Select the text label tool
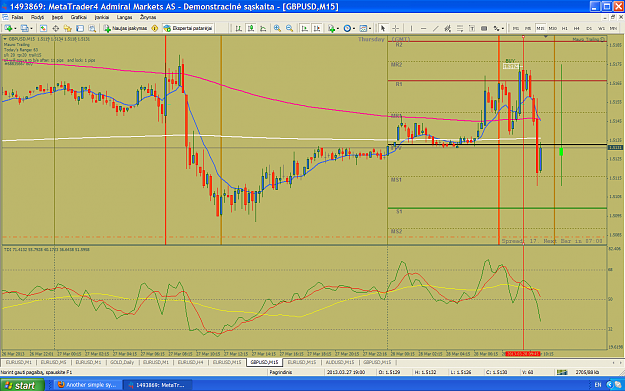This screenshot has width=625, height=391. point(484,28)
